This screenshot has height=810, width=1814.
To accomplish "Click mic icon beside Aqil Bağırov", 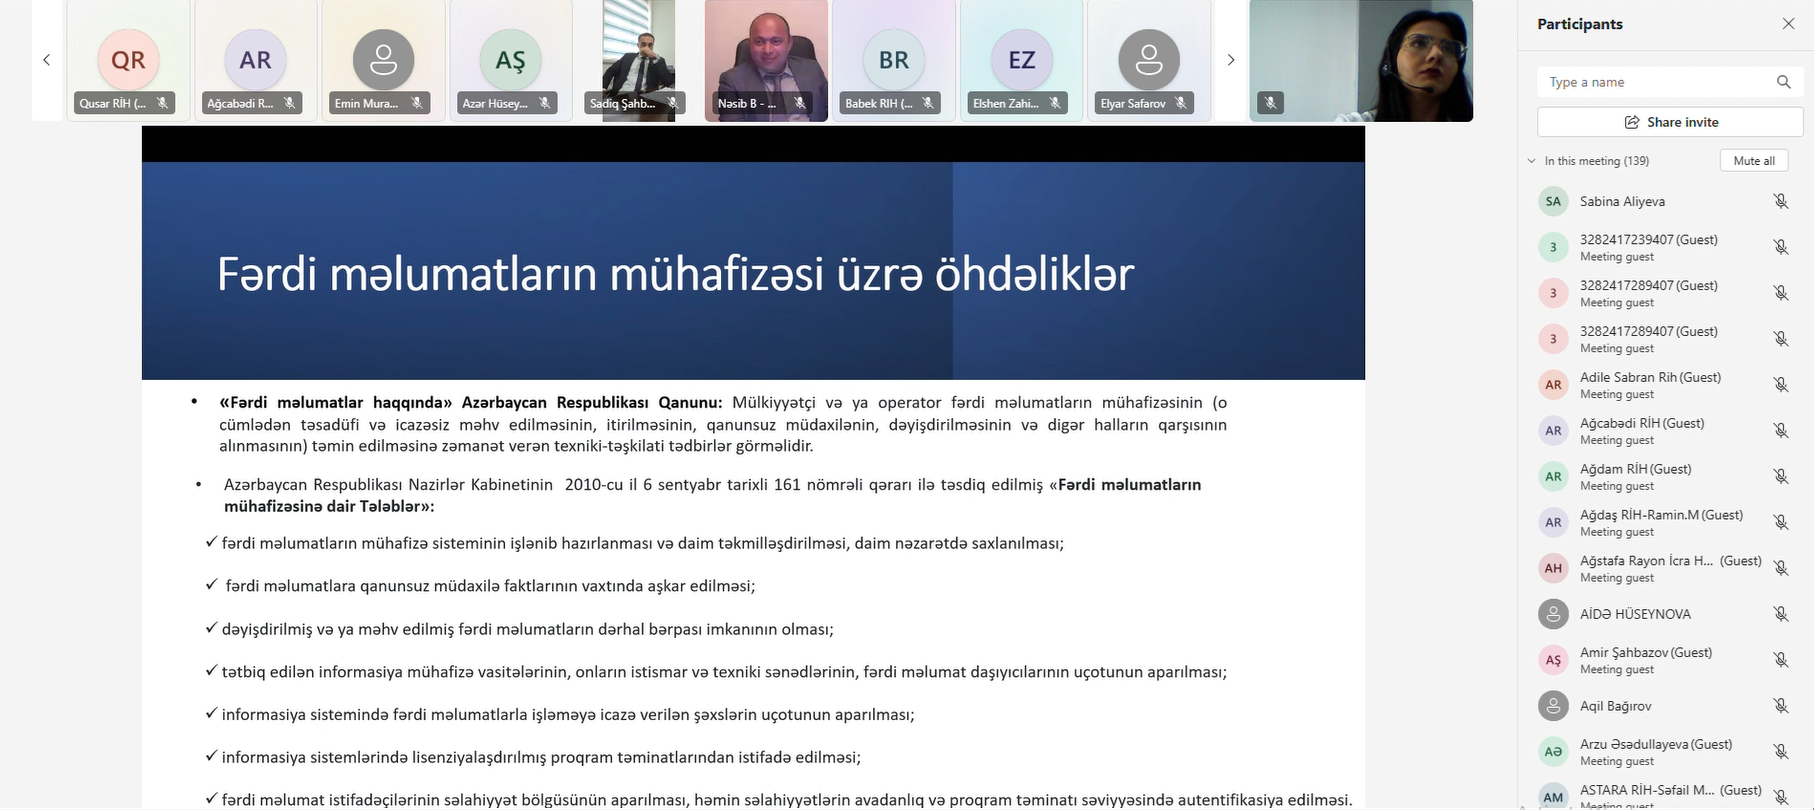I will (1781, 706).
